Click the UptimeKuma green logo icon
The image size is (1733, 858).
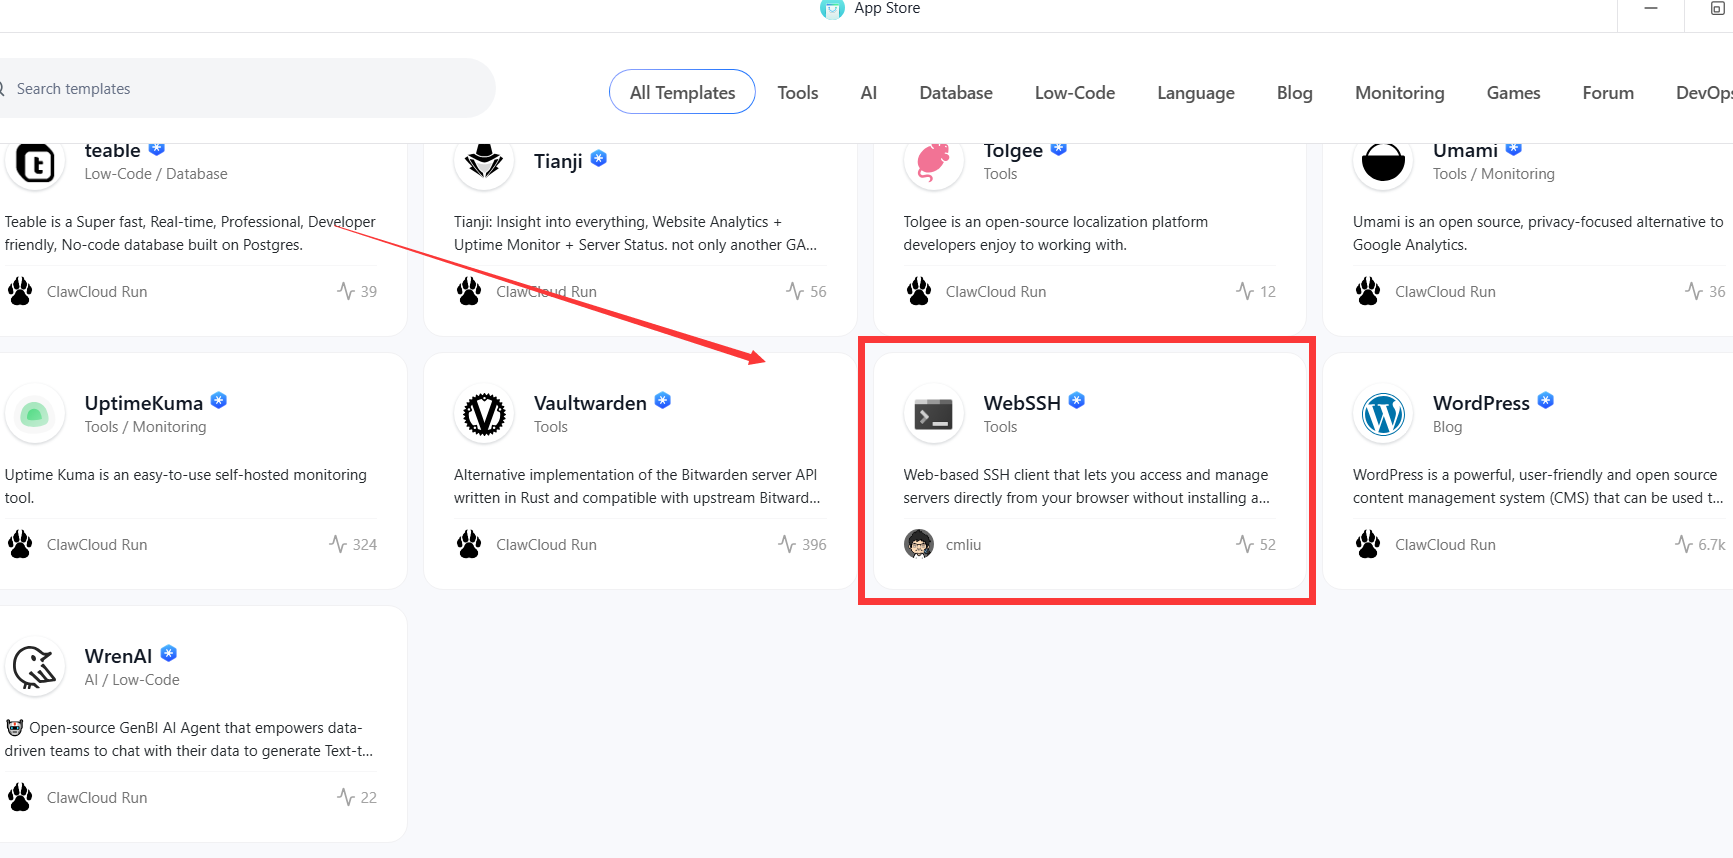coord(35,414)
